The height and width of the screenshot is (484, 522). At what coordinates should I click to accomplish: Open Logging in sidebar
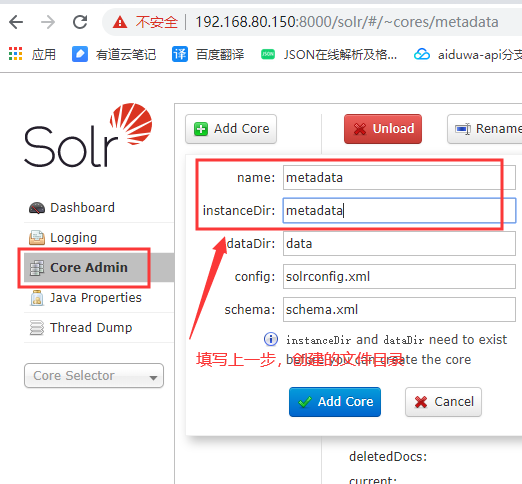(99, 238)
